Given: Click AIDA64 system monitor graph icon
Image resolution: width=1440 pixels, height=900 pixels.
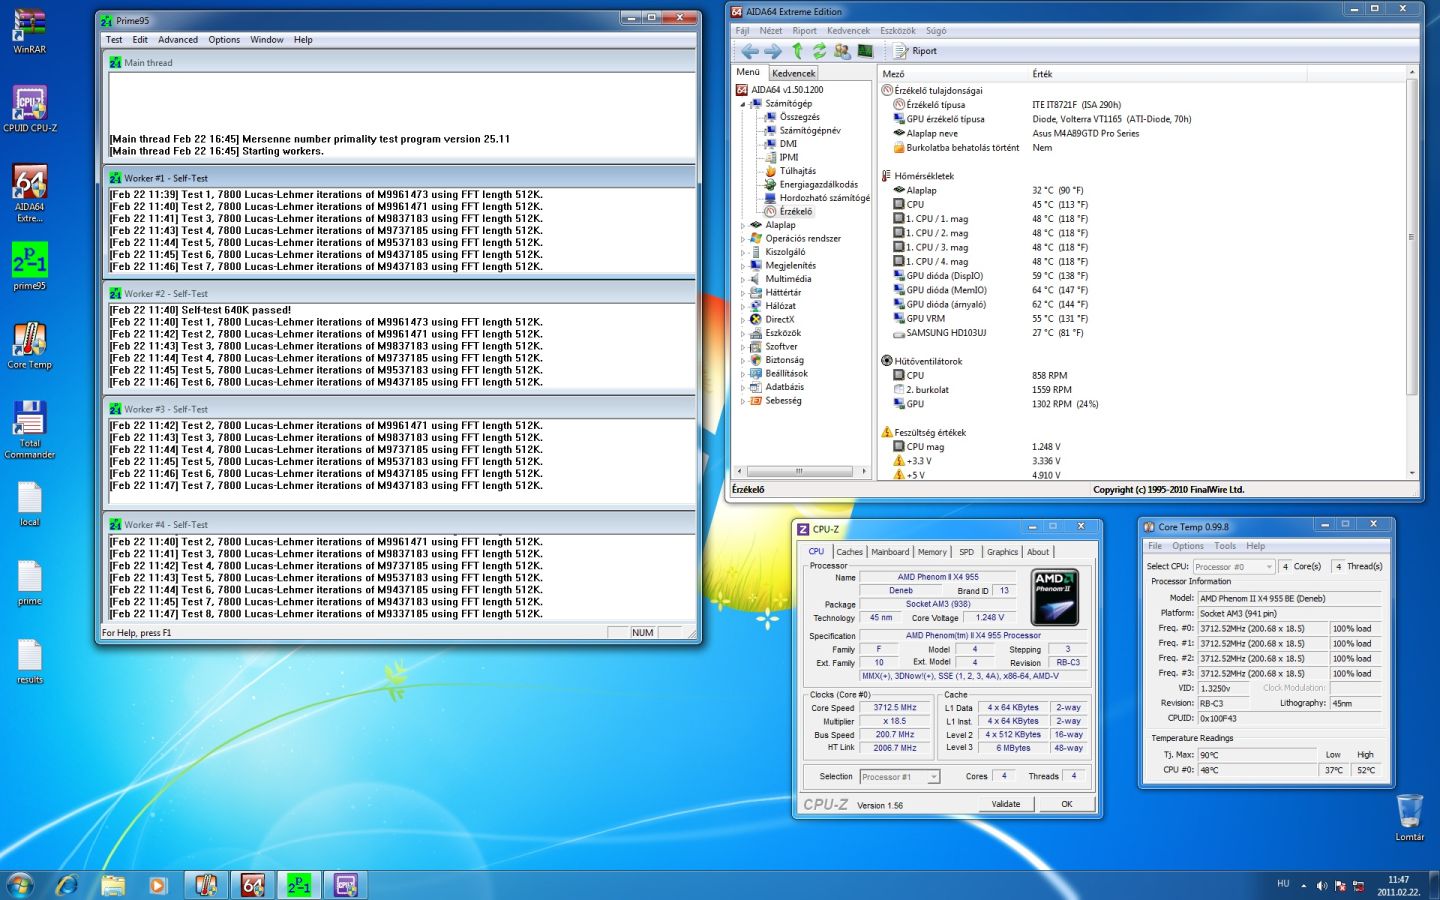Looking at the screenshot, I should click(865, 51).
